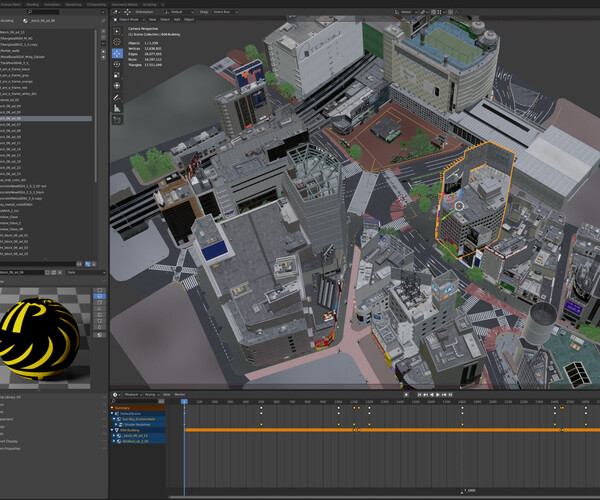
Task: Select the Measure ruler tool
Action: click(x=117, y=109)
